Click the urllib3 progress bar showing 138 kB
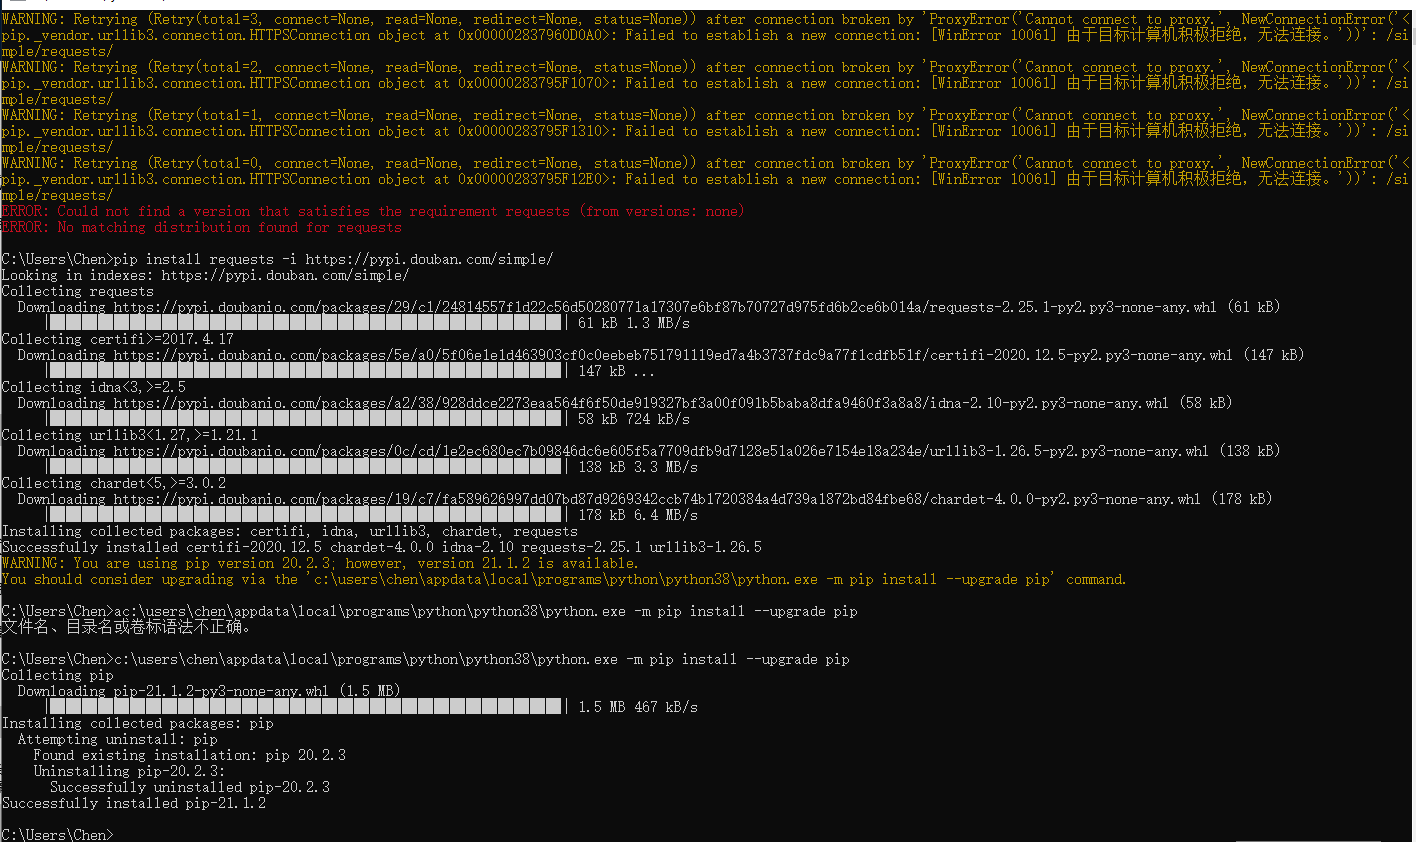This screenshot has width=1416, height=842. 305,467
